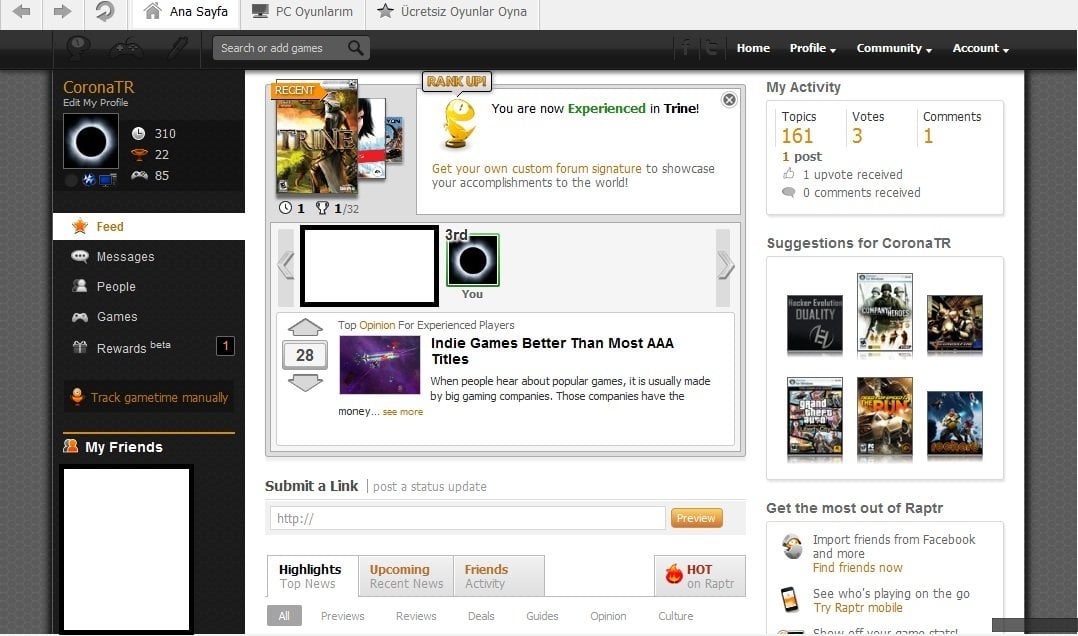The image size is (1078, 636).
Task: Go back with the left arrow button
Action: (x=21, y=12)
